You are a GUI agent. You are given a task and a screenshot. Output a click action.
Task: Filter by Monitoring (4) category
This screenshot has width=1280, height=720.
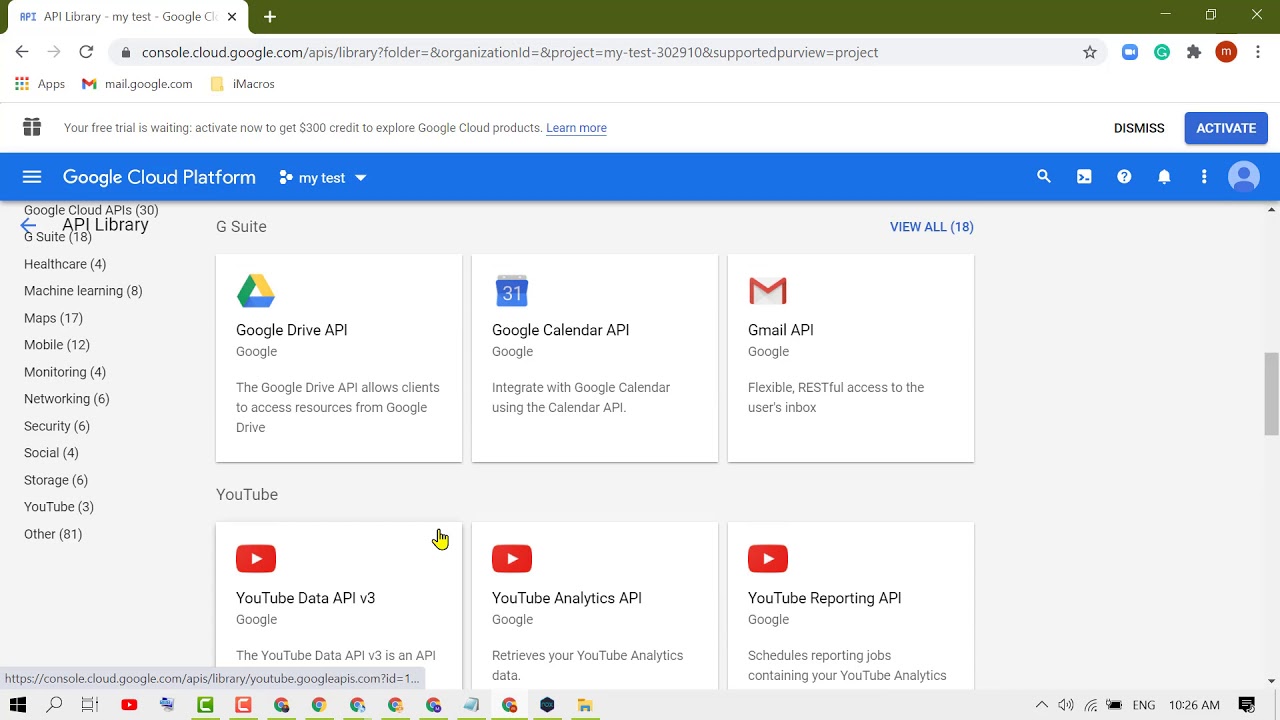[x=65, y=372]
